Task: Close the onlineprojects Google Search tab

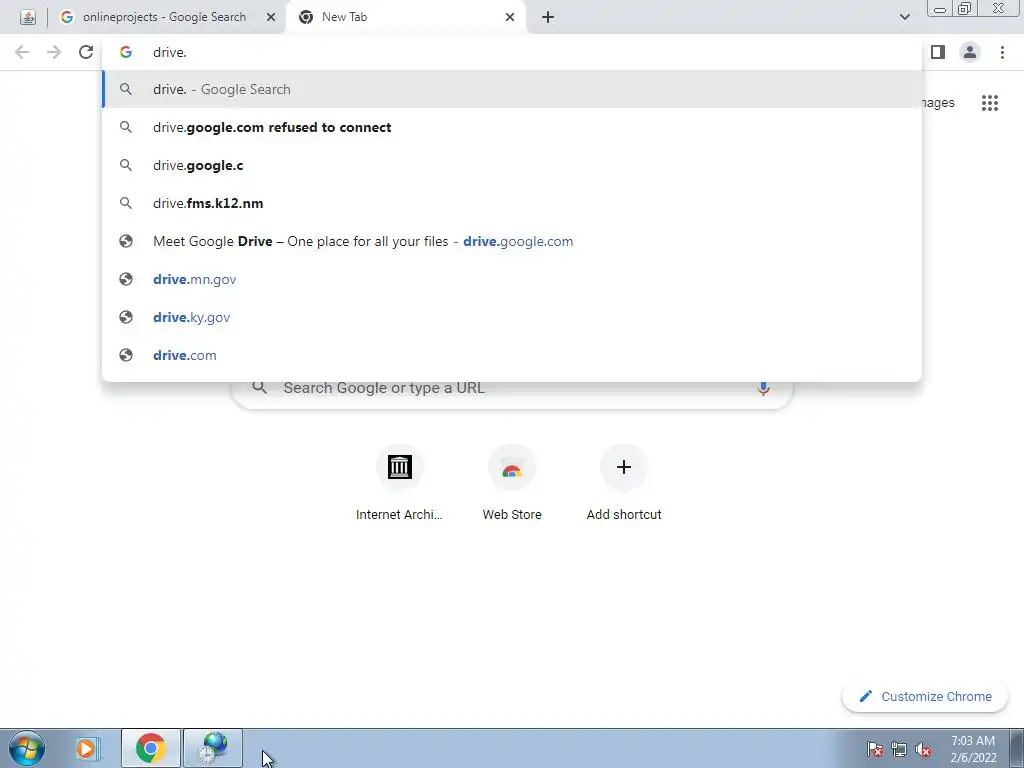Action: [x=270, y=17]
